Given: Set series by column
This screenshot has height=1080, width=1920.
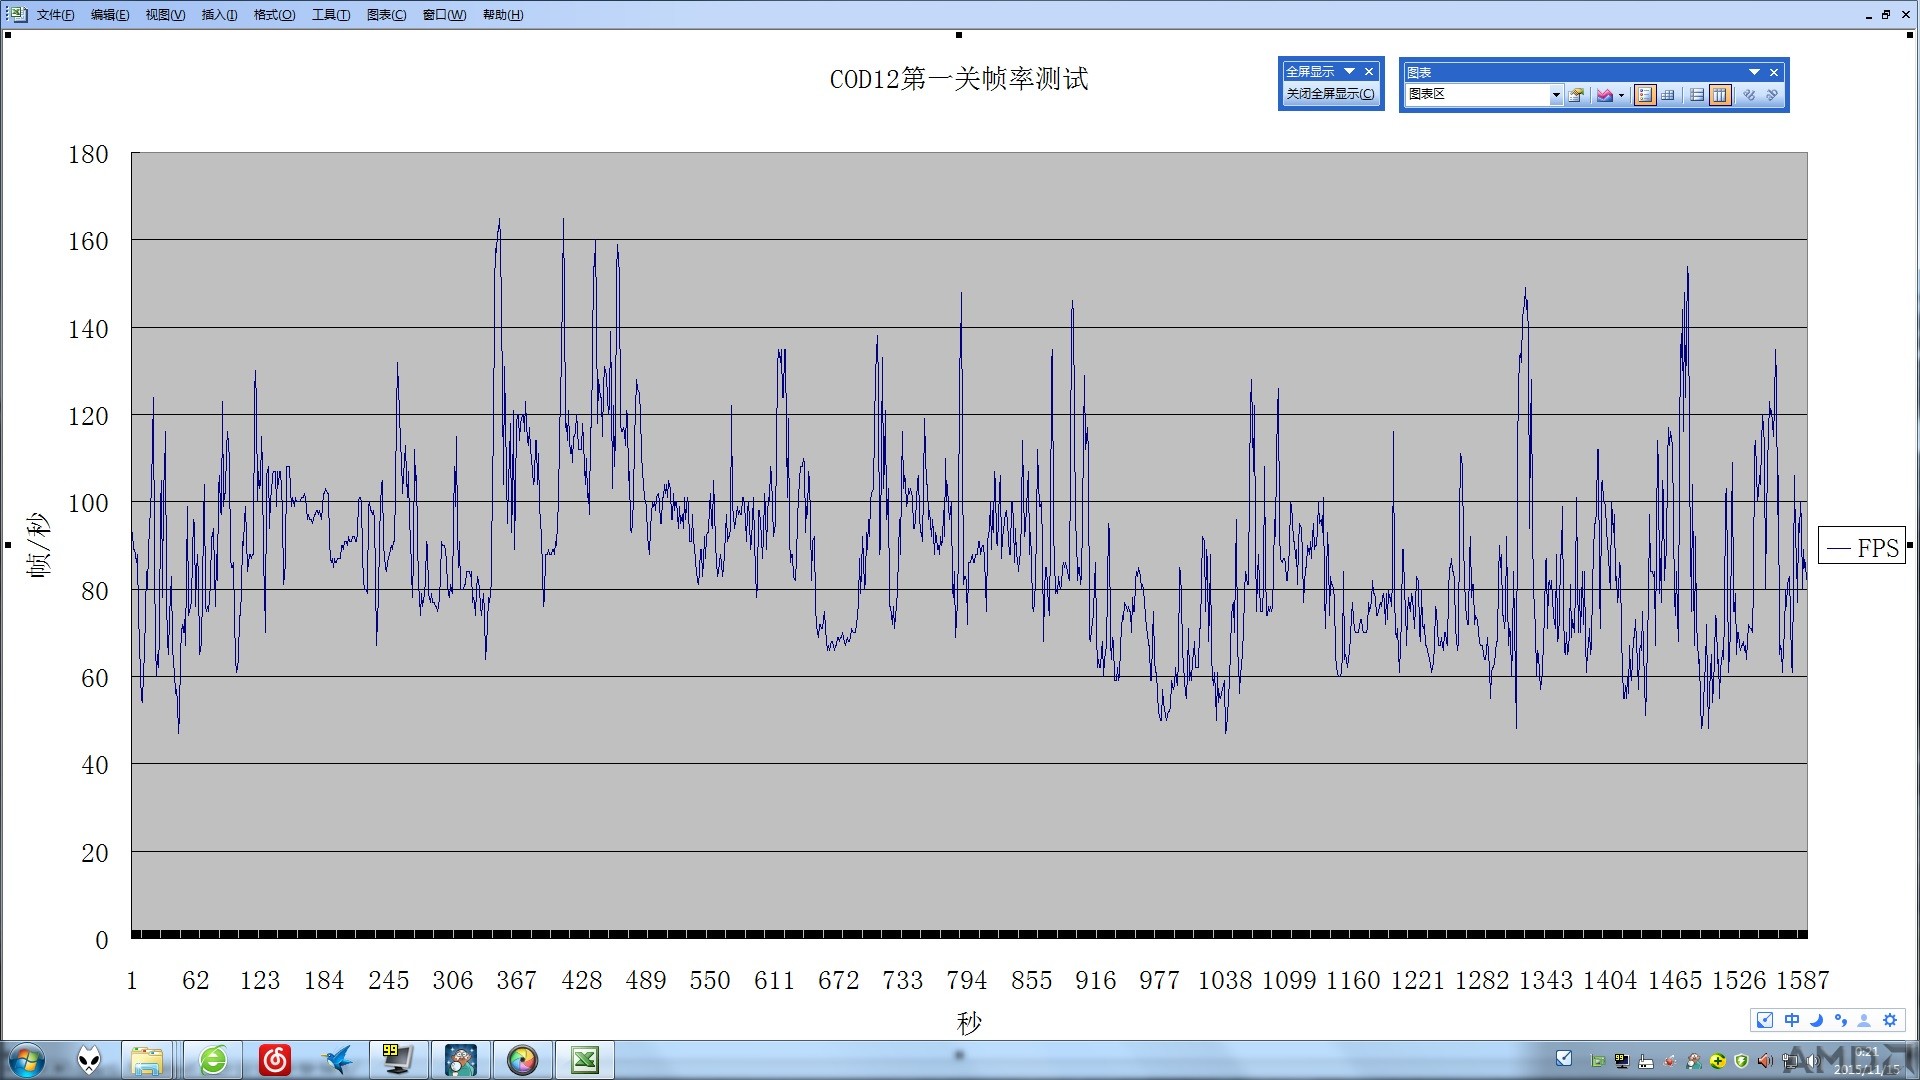Looking at the screenshot, I should click(x=1720, y=95).
